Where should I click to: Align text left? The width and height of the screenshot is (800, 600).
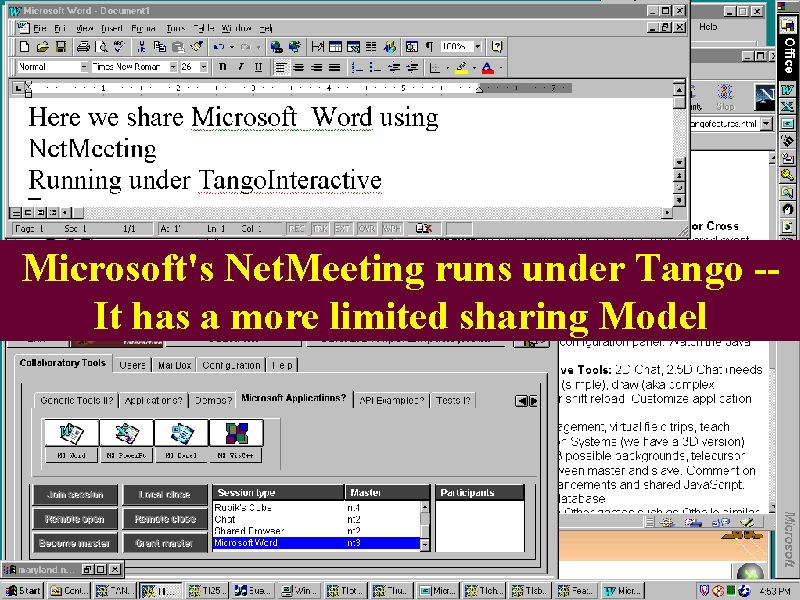[x=281, y=67]
